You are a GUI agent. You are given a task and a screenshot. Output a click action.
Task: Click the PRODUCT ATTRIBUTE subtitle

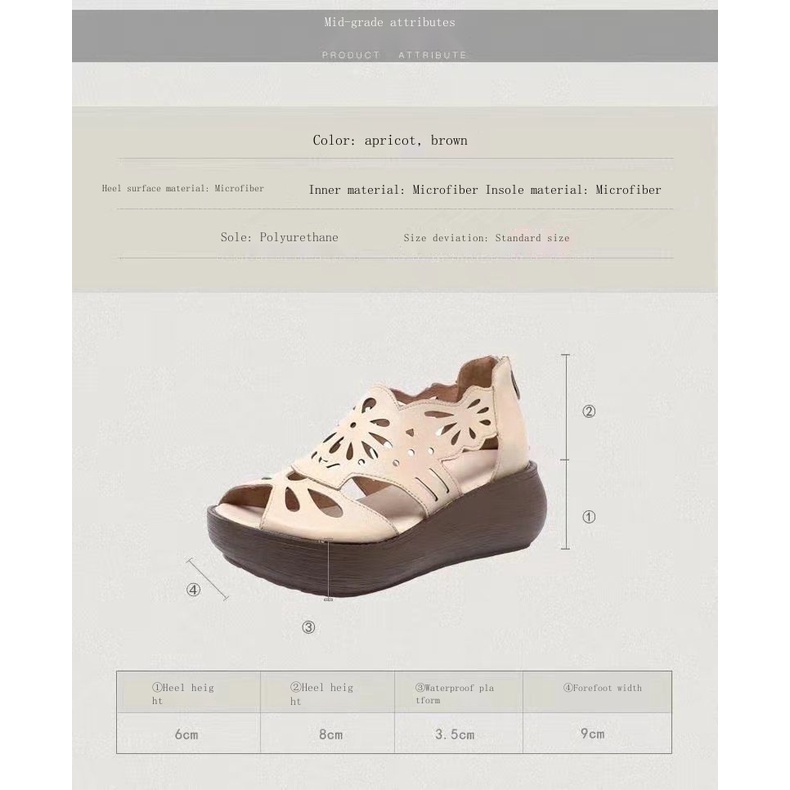click(394, 55)
